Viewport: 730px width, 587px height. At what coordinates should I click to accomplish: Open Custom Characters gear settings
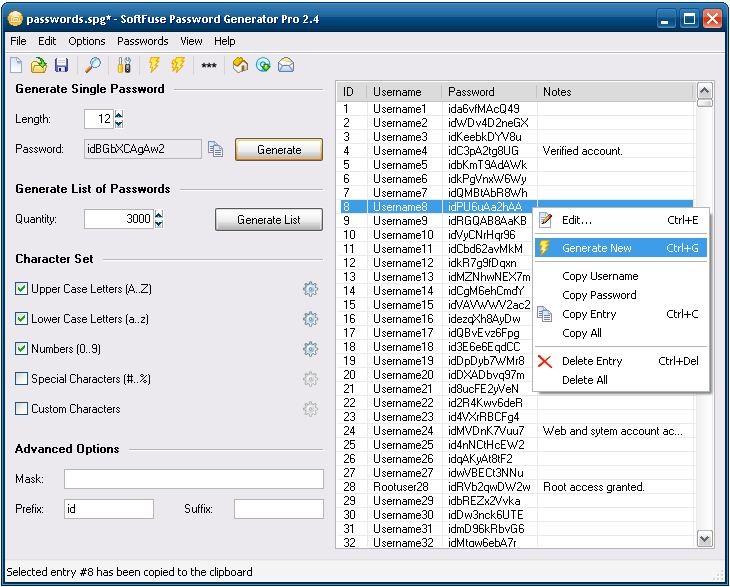[310, 409]
